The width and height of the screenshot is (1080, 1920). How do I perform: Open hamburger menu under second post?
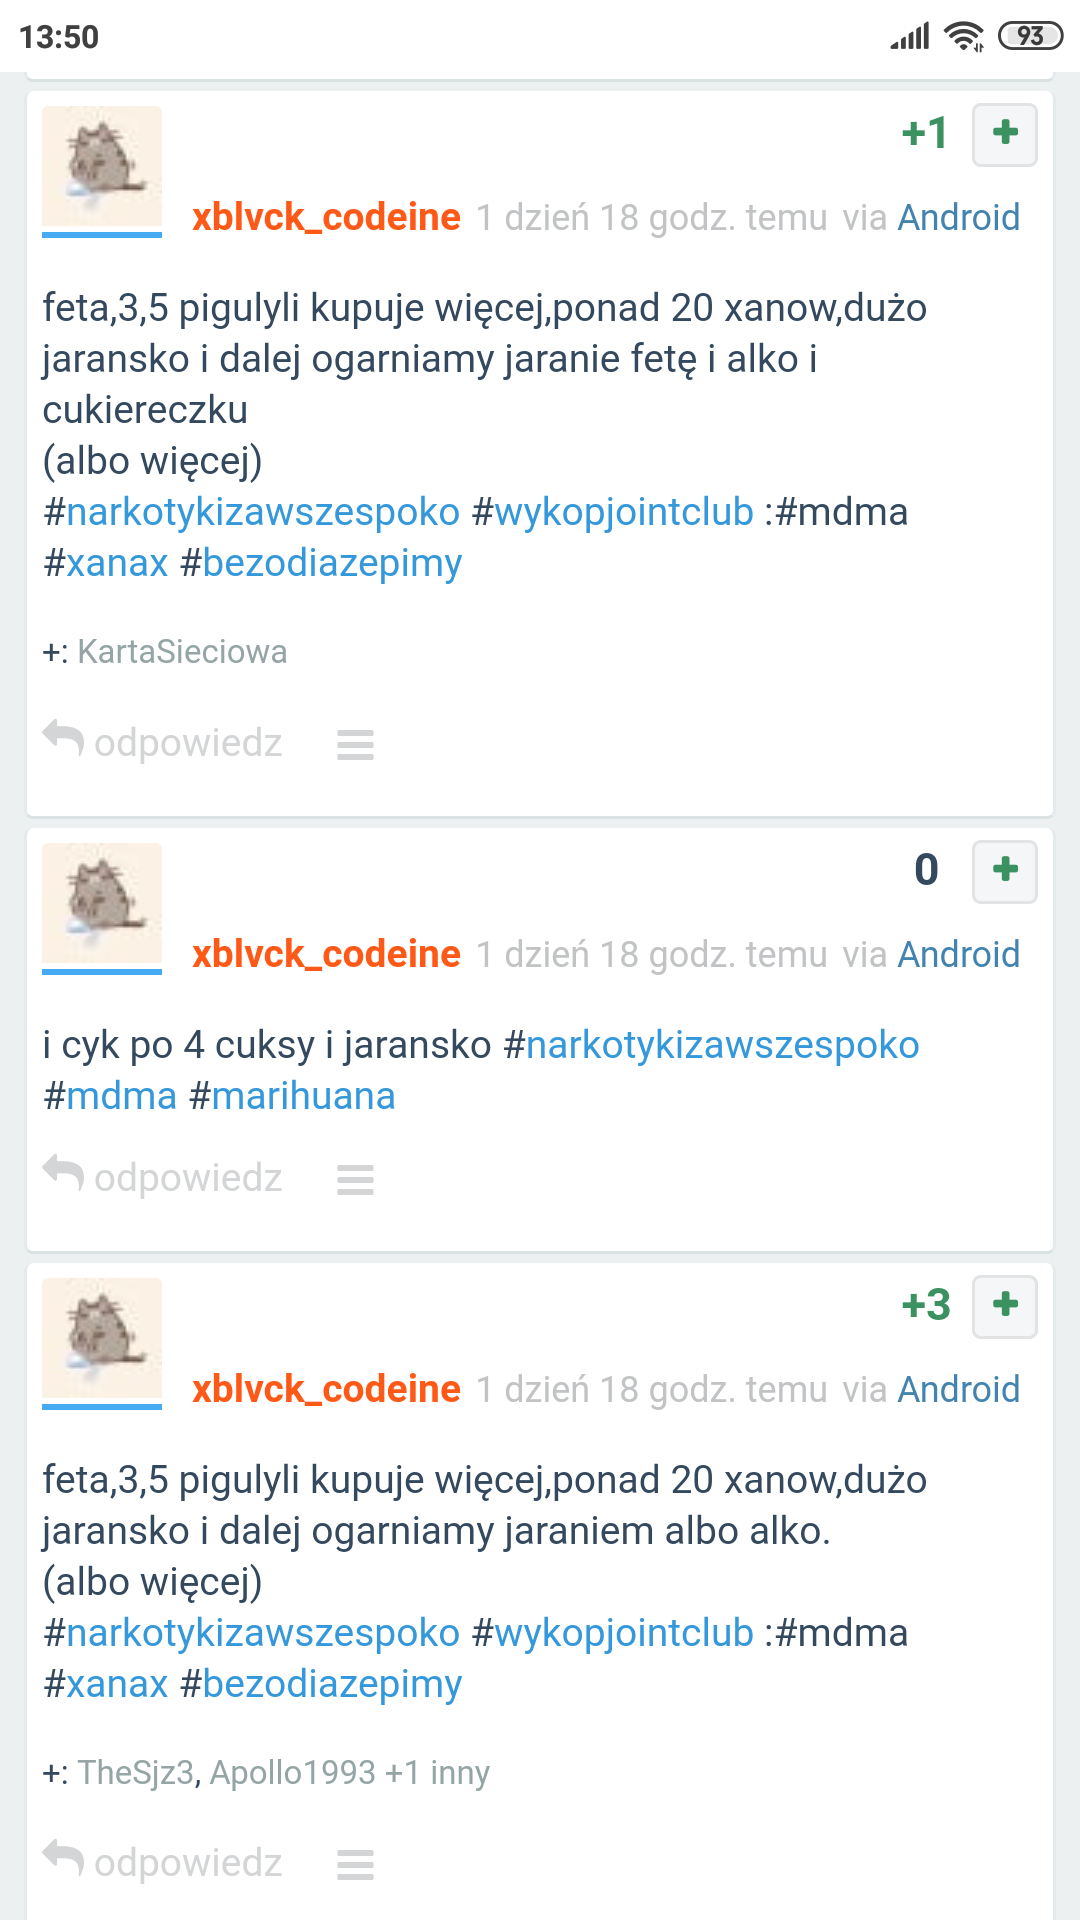click(355, 1180)
